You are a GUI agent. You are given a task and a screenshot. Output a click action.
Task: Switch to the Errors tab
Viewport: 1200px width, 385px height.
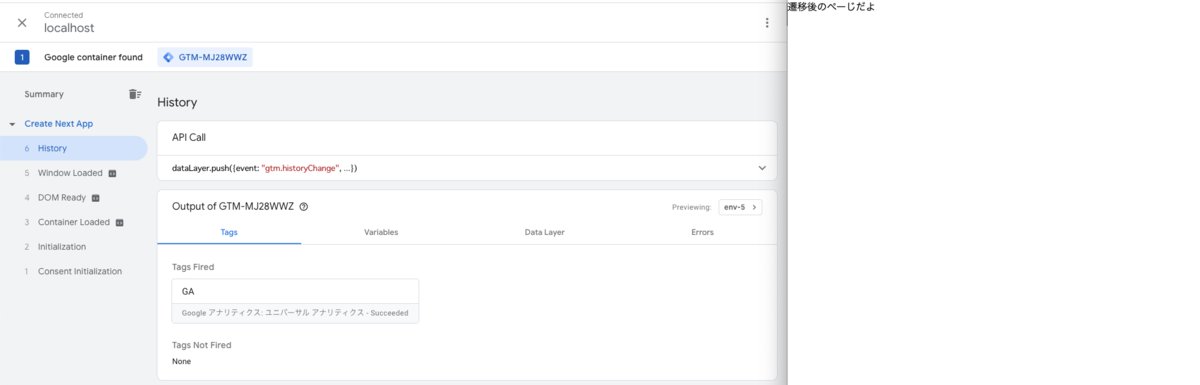702,232
